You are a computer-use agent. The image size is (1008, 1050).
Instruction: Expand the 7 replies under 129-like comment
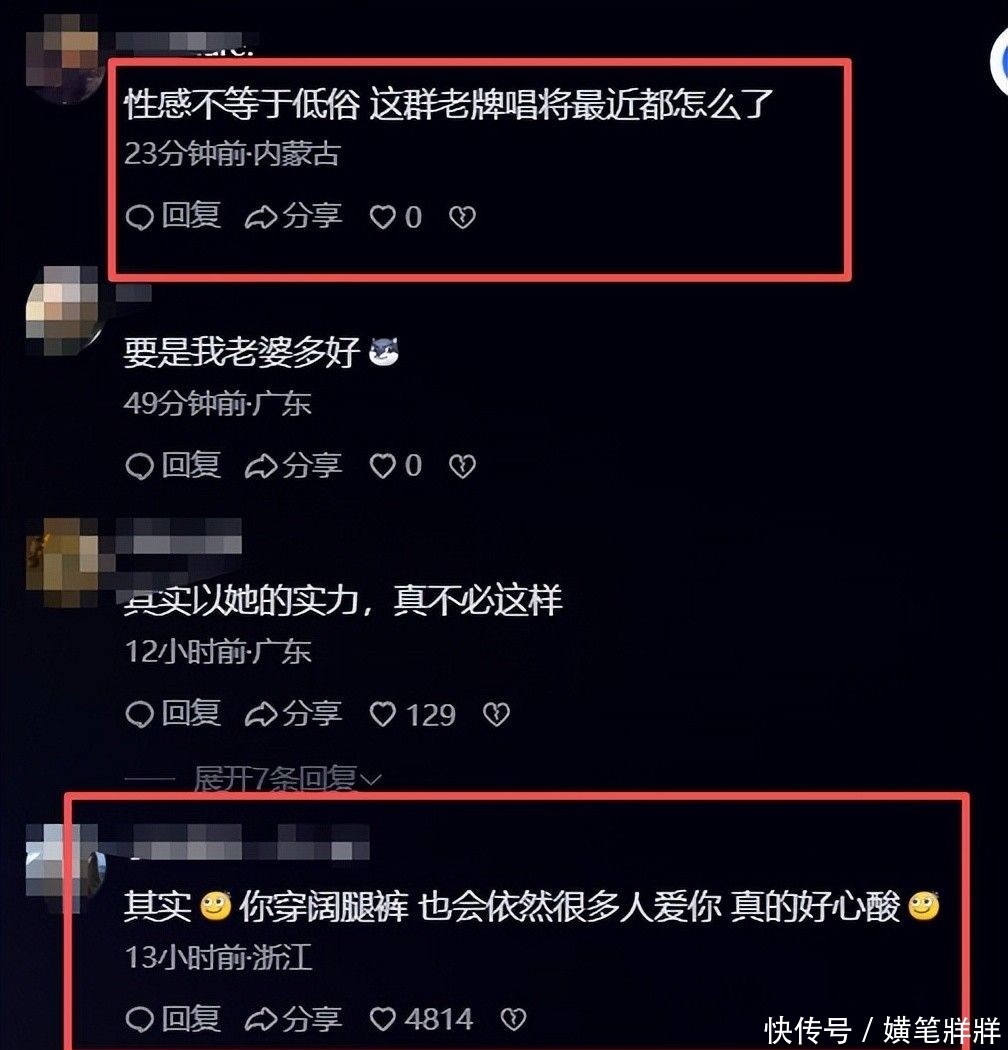click(x=287, y=779)
